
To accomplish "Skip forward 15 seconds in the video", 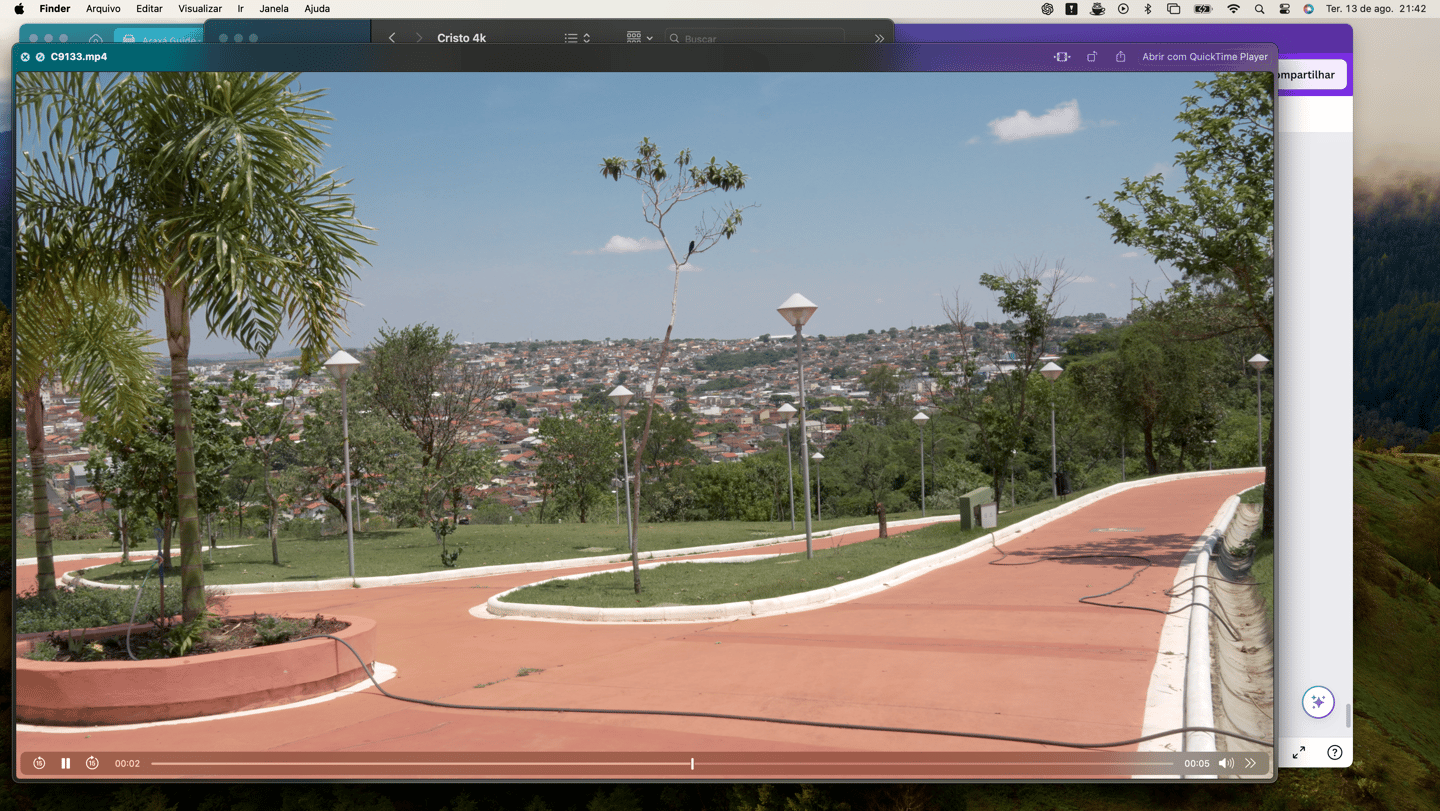I will pos(92,763).
